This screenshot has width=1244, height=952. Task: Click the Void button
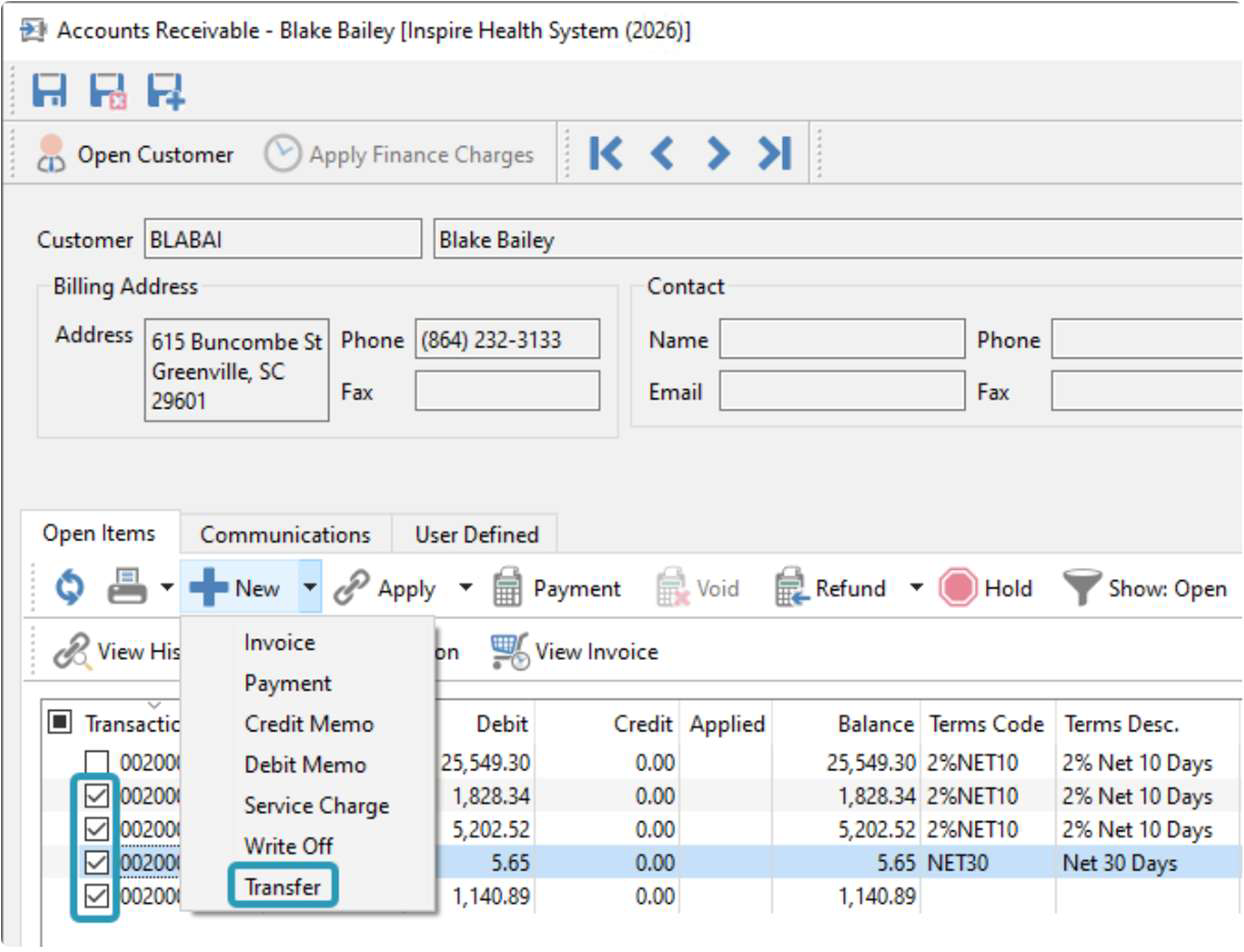coord(698,588)
